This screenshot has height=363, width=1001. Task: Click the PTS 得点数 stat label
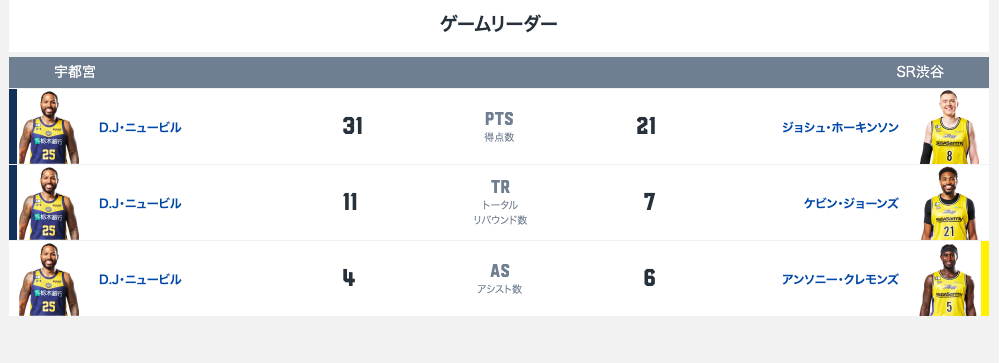[499, 126]
